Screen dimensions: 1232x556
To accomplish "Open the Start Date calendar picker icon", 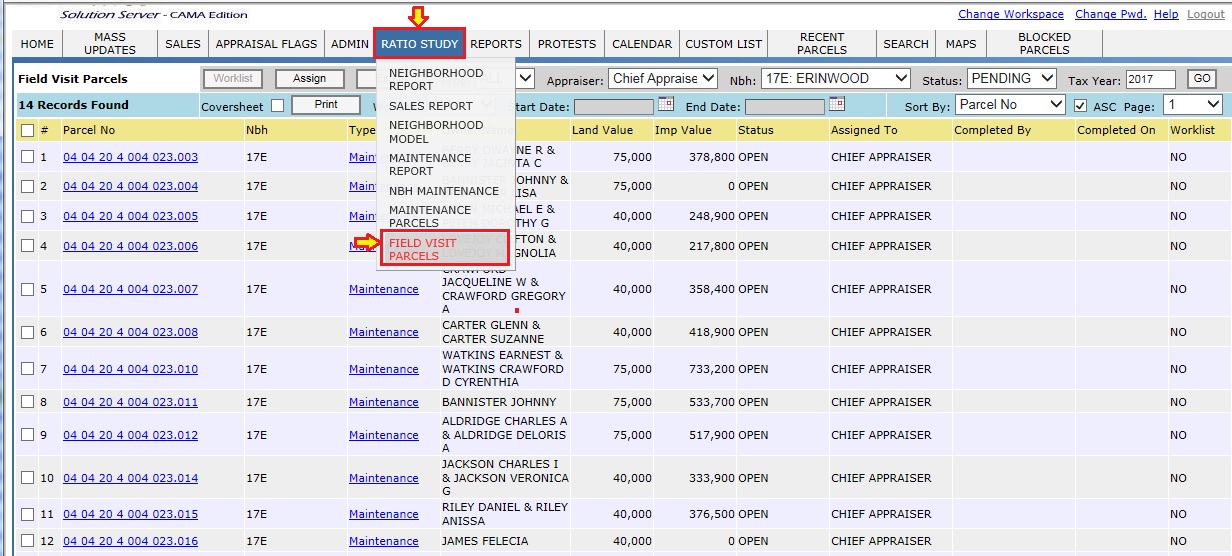I will (x=666, y=104).
